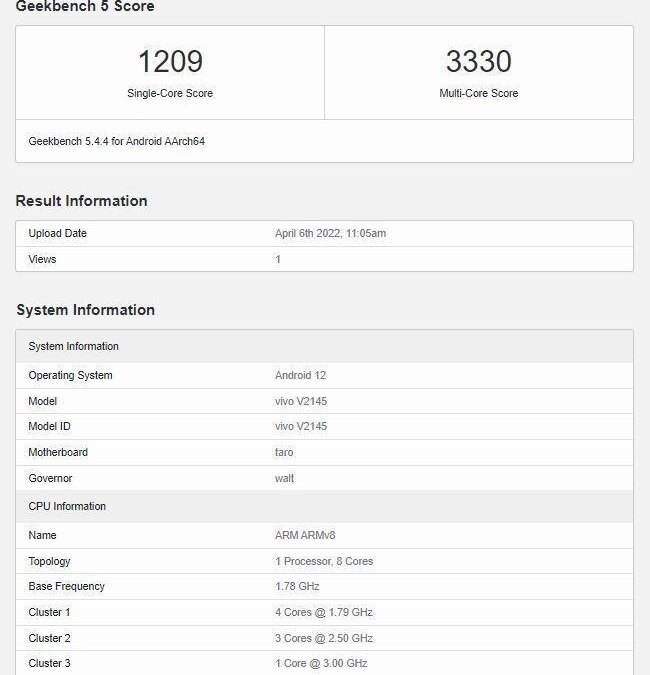The width and height of the screenshot is (650, 675).
Task: Click the vivo V2145 value in Model row
Action: [x=301, y=401]
